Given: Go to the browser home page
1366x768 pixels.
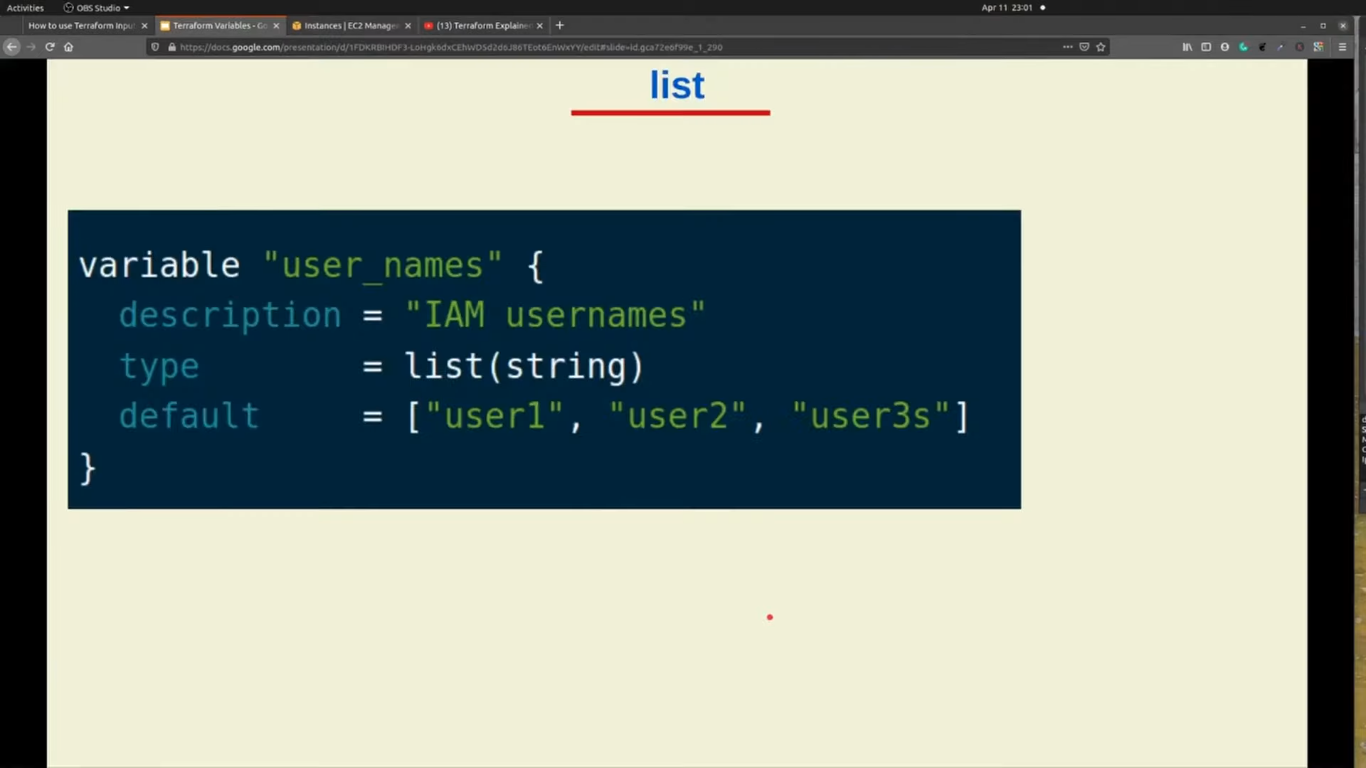Looking at the screenshot, I should point(68,47).
